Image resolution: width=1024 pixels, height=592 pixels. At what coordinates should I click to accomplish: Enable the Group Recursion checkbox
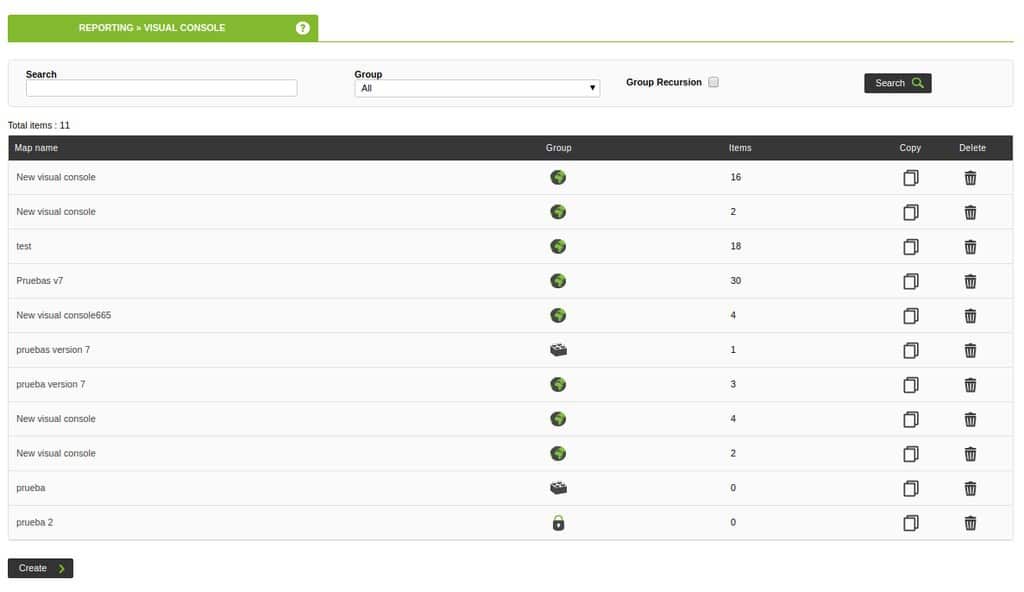[x=713, y=82]
